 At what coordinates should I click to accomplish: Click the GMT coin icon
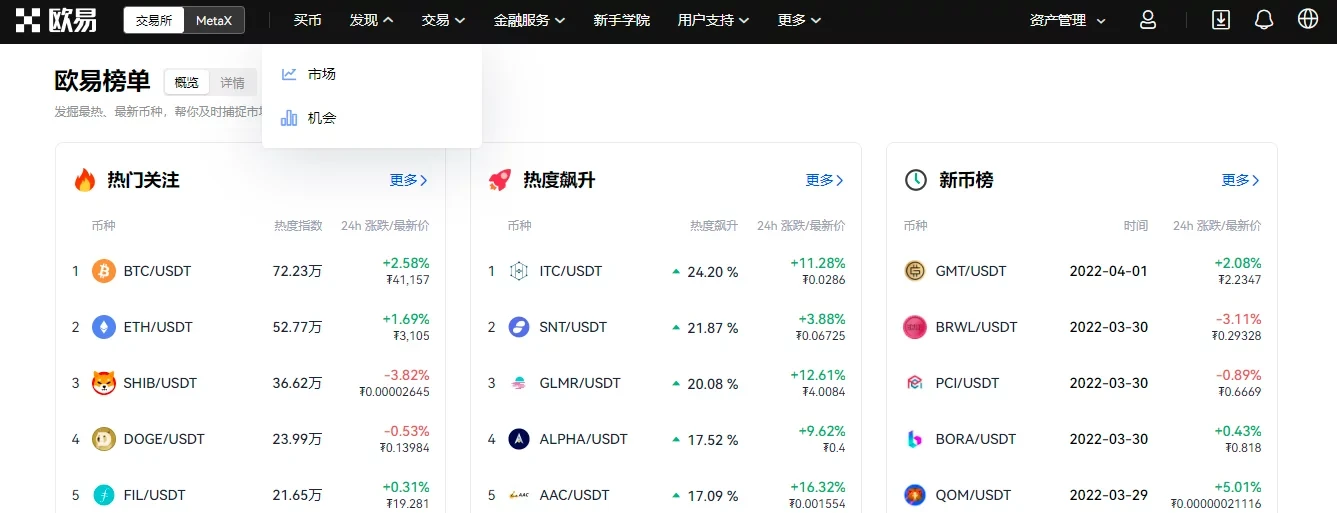click(x=915, y=271)
